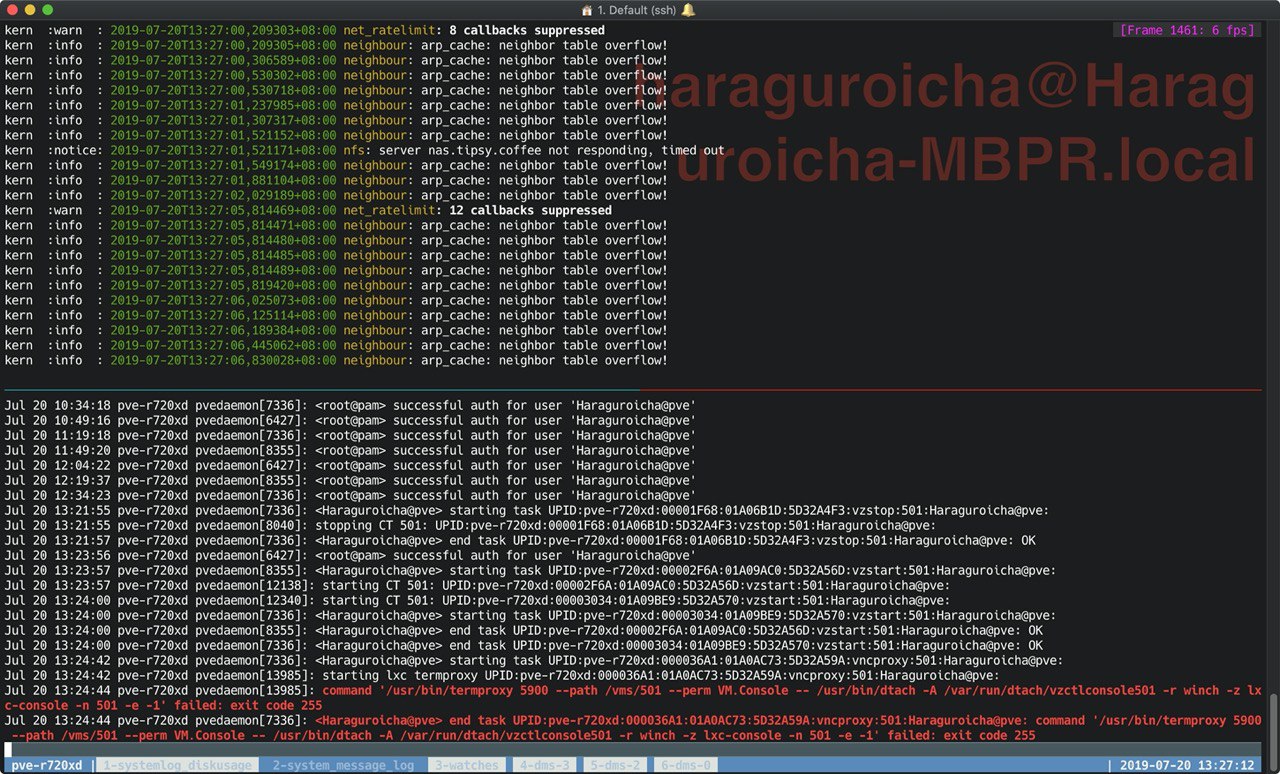Image resolution: width=1280 pixels, height=774 pixels.
Task: Click the 'Jul 20 13:23:56' successful auth line
Action: tap(350, 555)
